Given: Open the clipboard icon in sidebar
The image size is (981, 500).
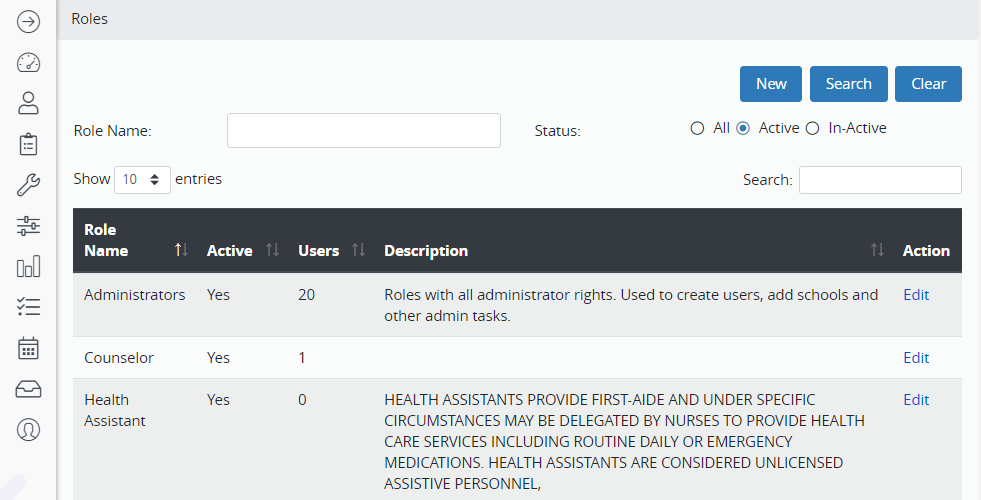Looking at the screenshot, I should pyautogui.click(x=28, y=144).
